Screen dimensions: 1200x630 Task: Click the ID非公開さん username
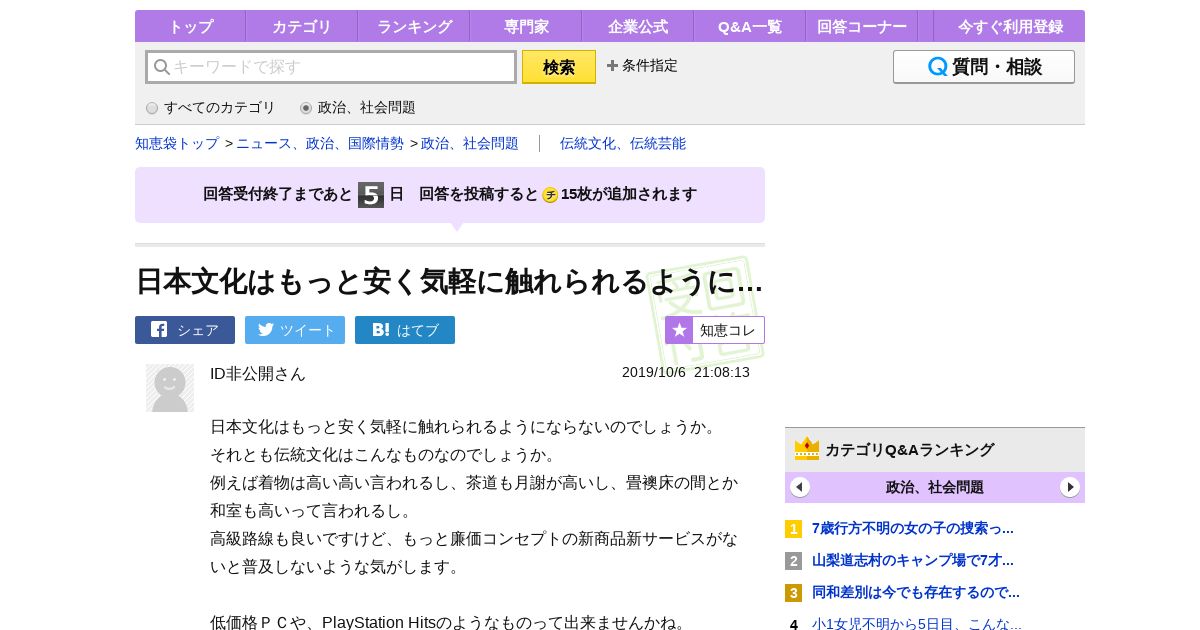[258, 373]
